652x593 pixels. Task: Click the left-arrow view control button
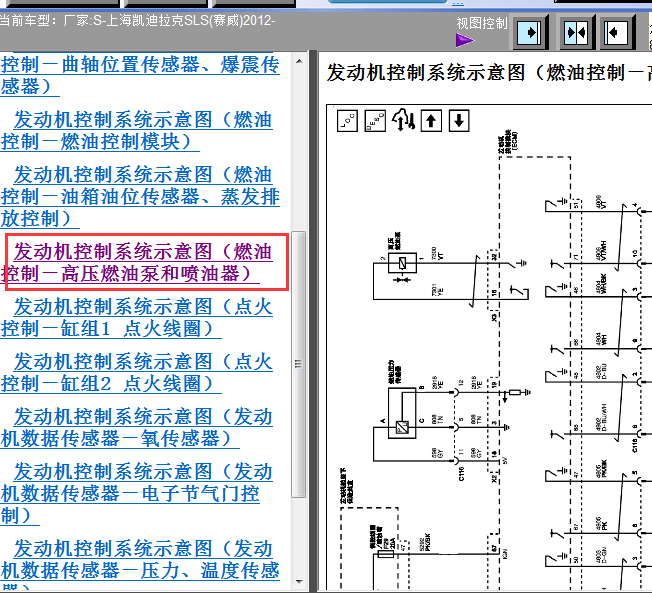click(x=617, y=32)
